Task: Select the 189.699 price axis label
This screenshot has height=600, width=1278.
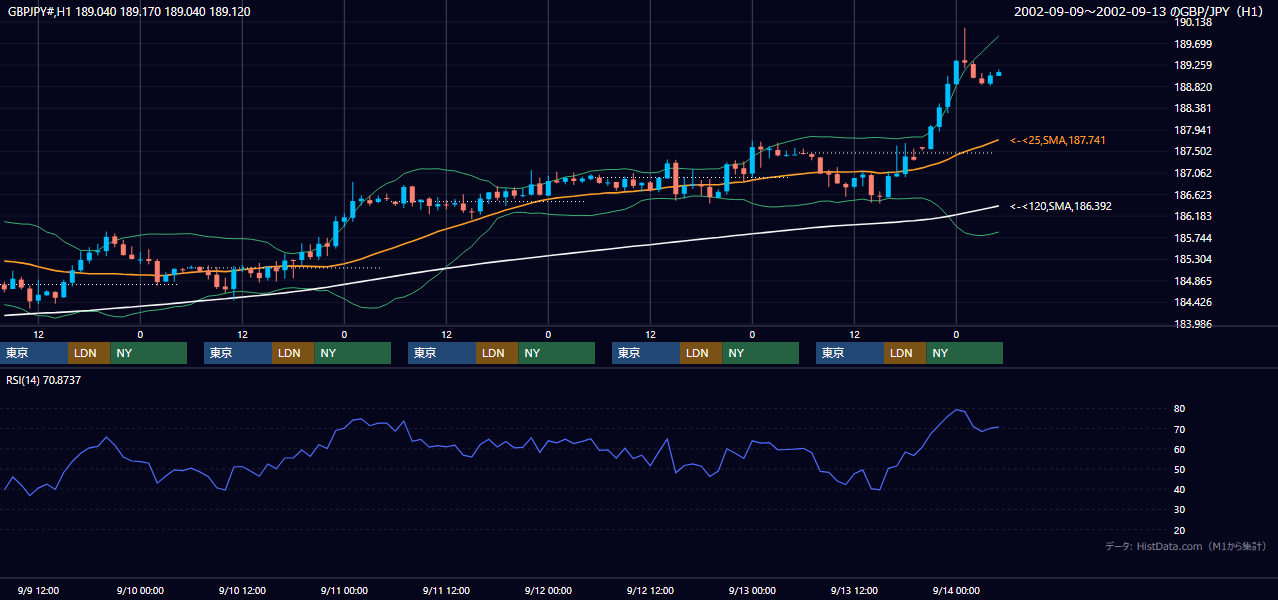Action: click(1192, 44)
